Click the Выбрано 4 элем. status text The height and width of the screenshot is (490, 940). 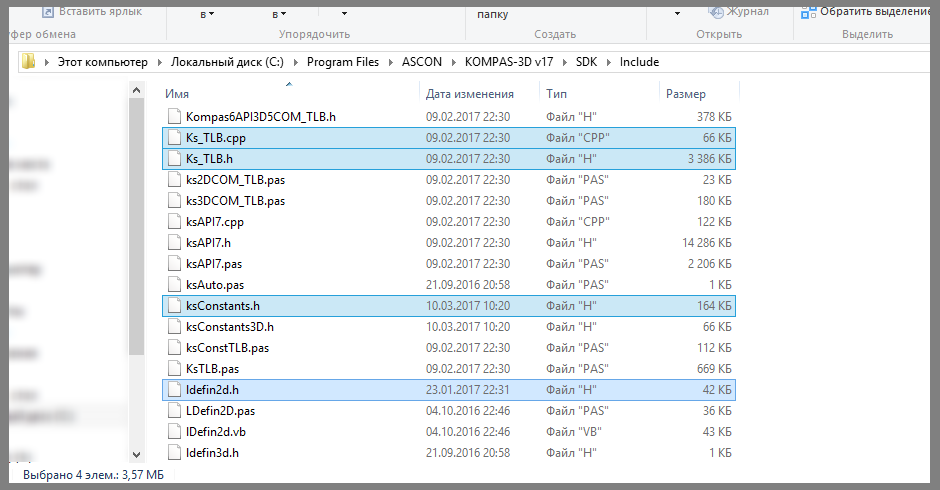coord(93,475)
